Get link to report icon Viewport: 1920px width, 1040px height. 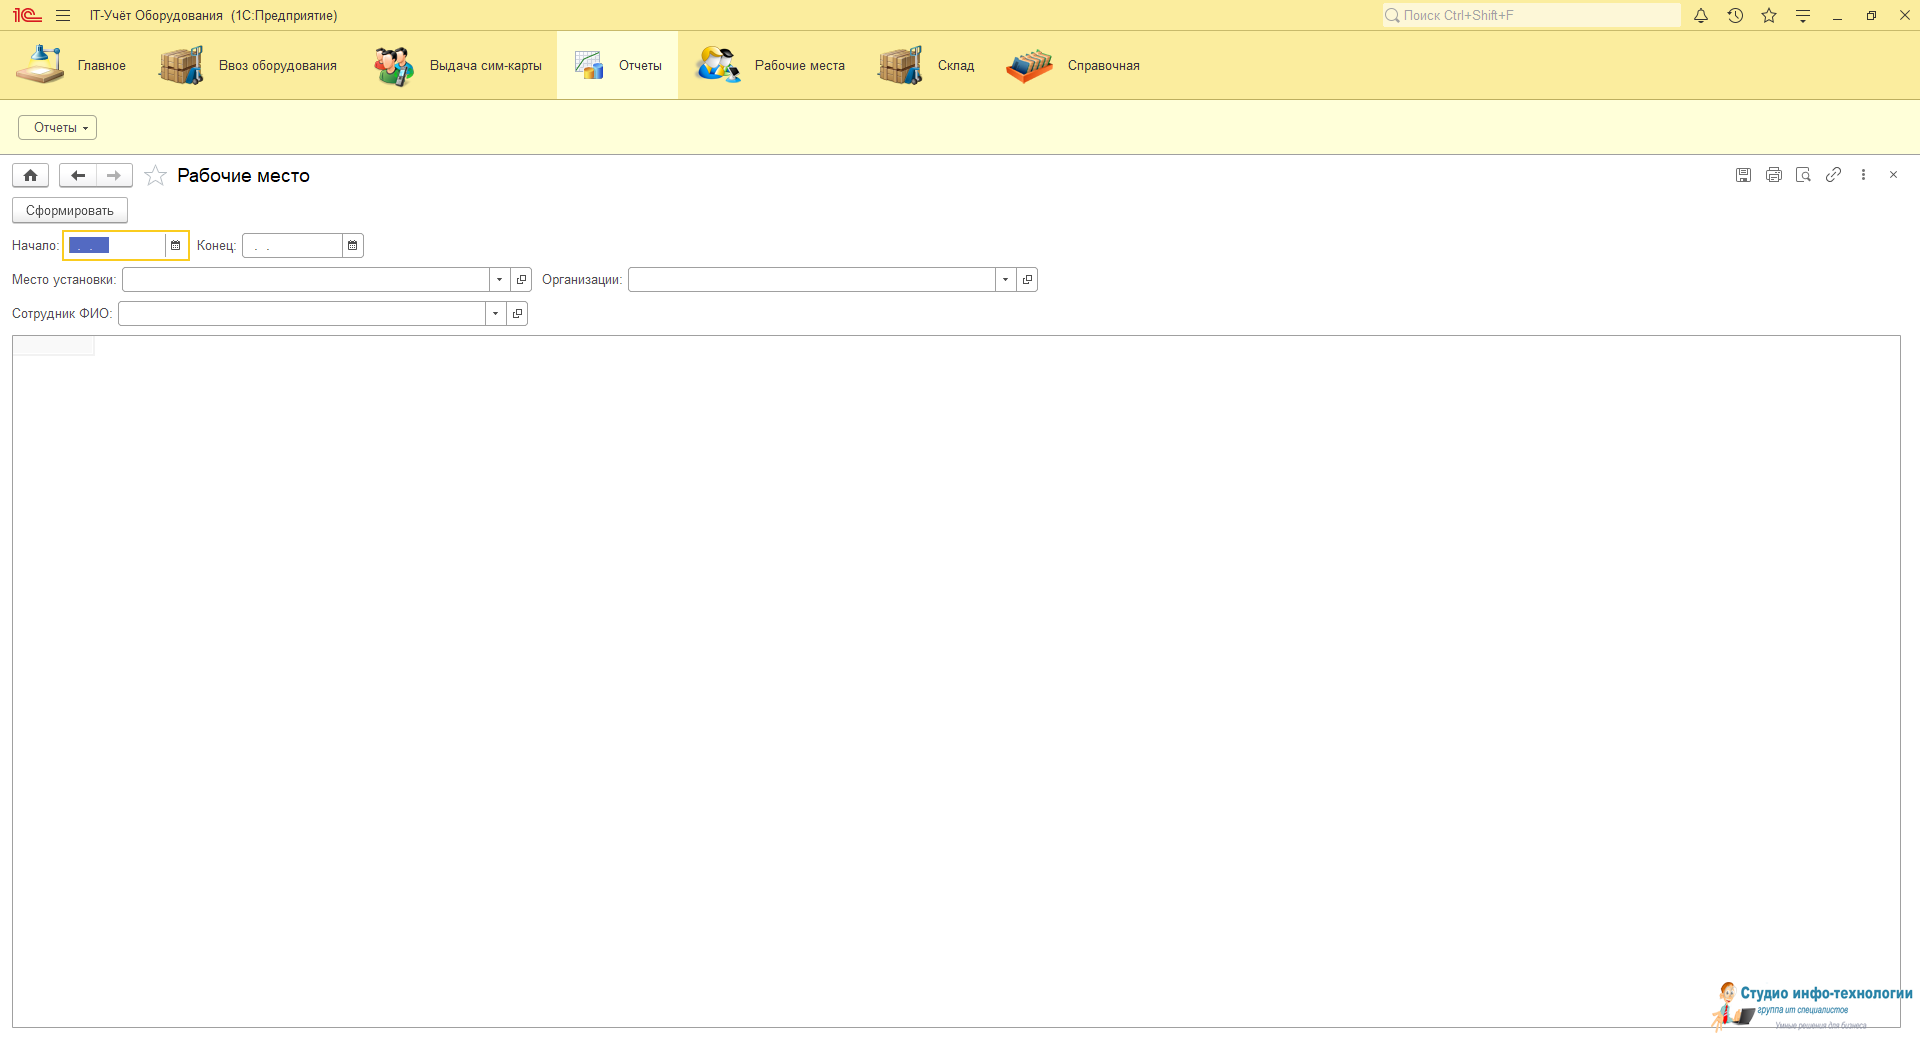[1833, 175]
